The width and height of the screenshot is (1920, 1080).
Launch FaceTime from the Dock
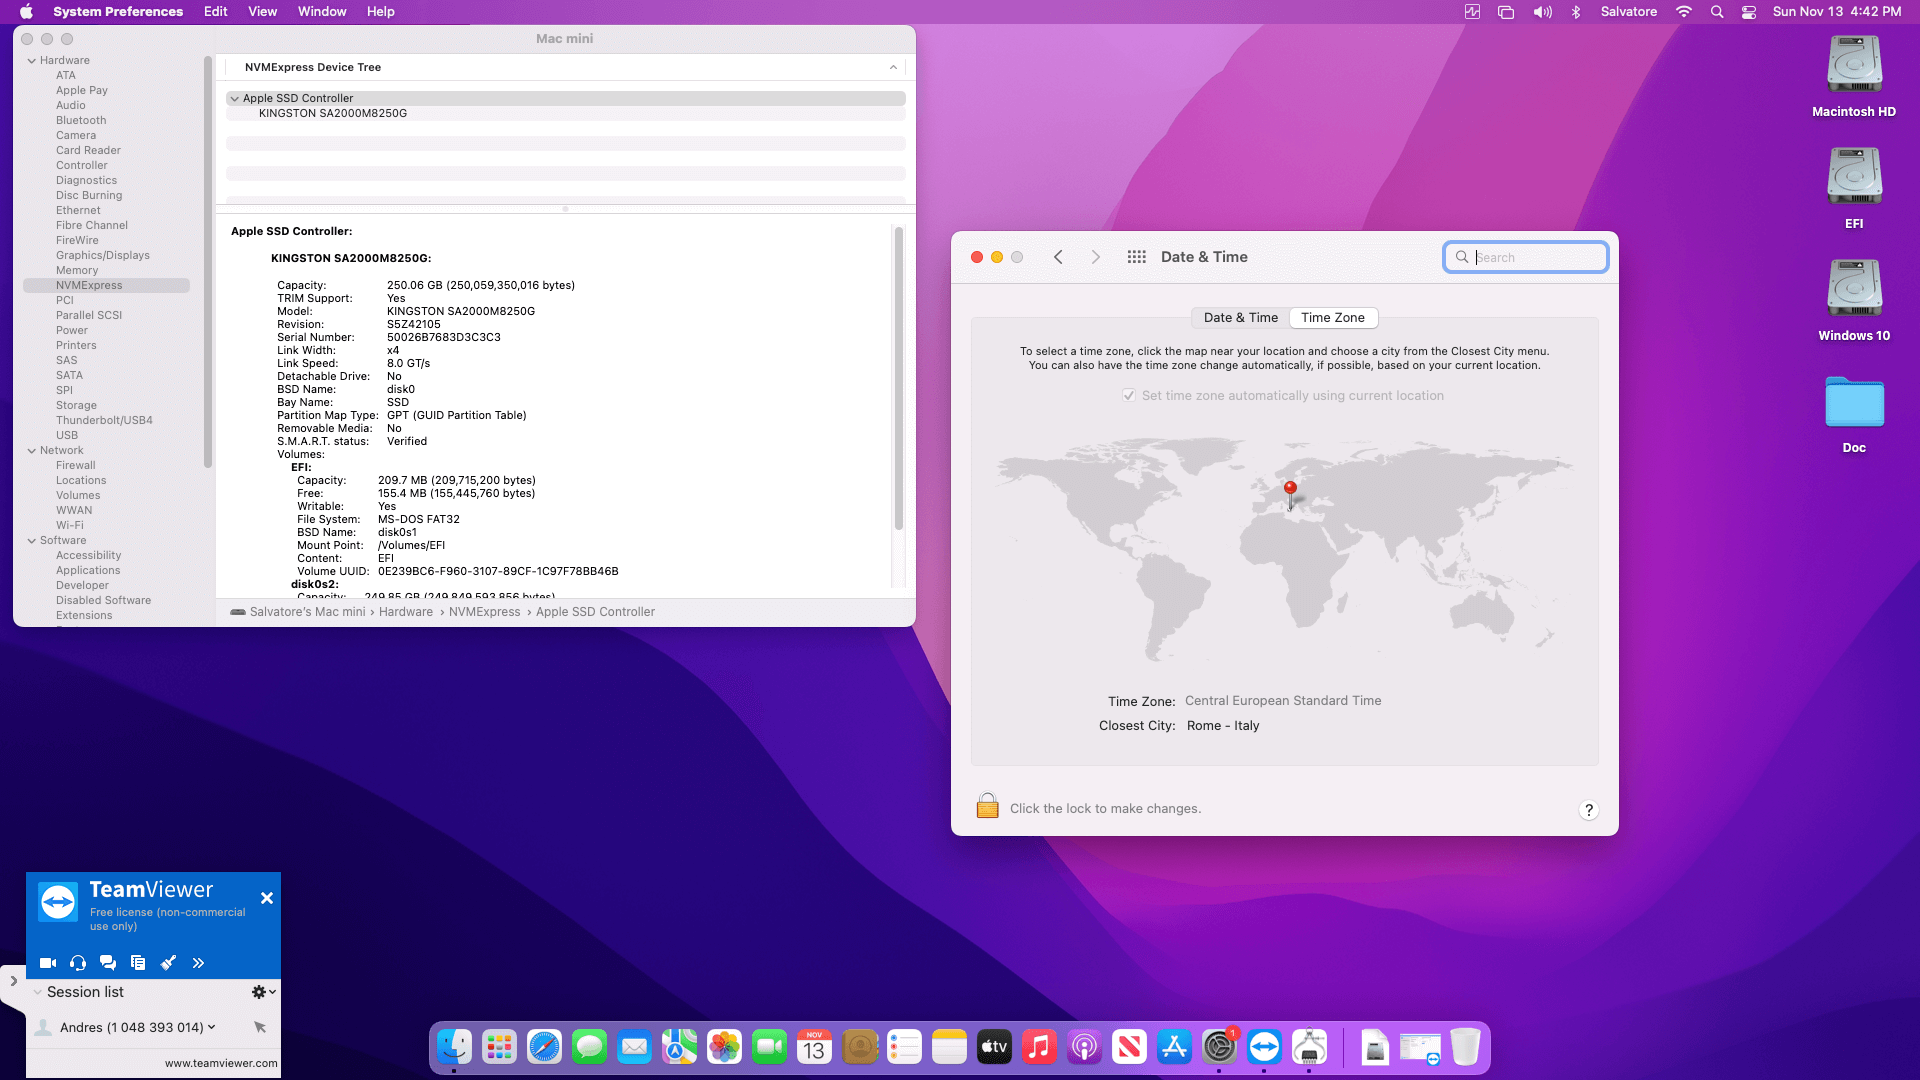pos(769,1047)
